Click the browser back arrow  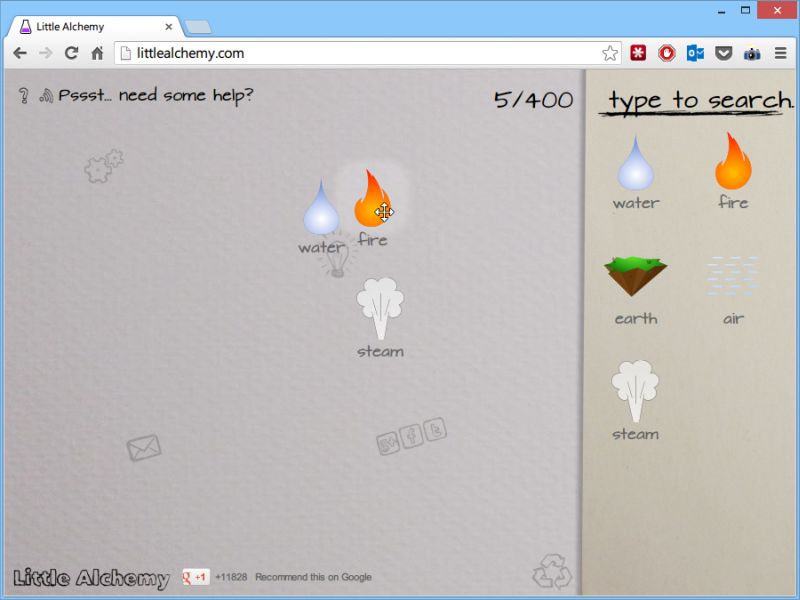pyautogui.click(x=20, y=53)
